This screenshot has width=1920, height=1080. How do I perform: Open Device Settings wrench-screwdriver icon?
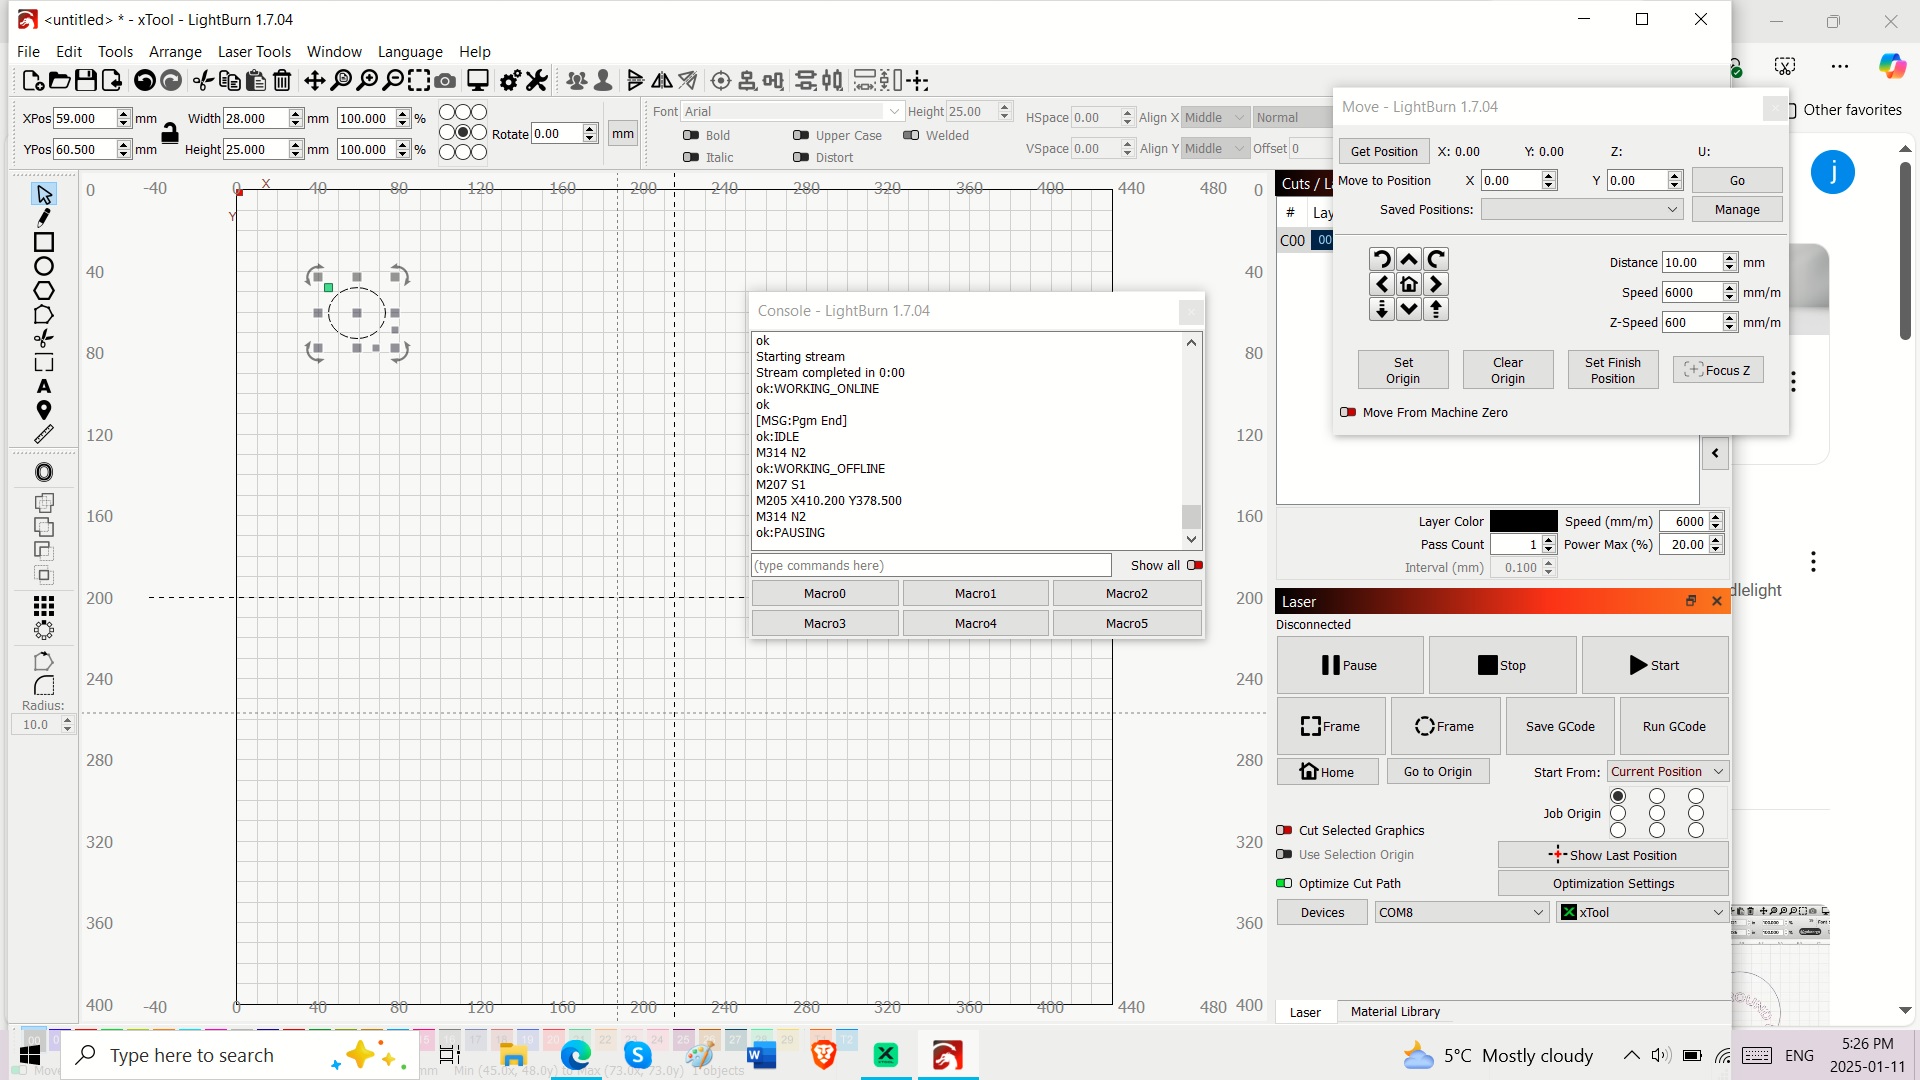pos(537,81)
